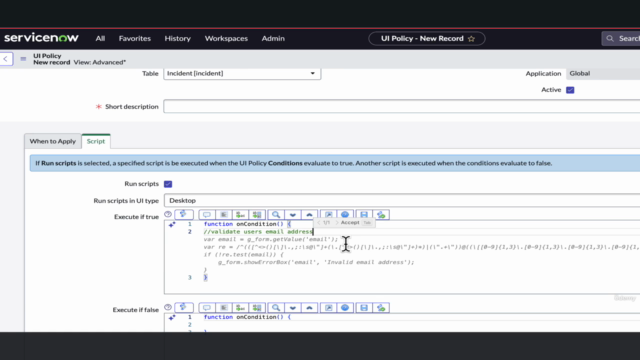Focus the Short description input field
The height and width of the screenshot is (360, 640).
coord(402,107)
